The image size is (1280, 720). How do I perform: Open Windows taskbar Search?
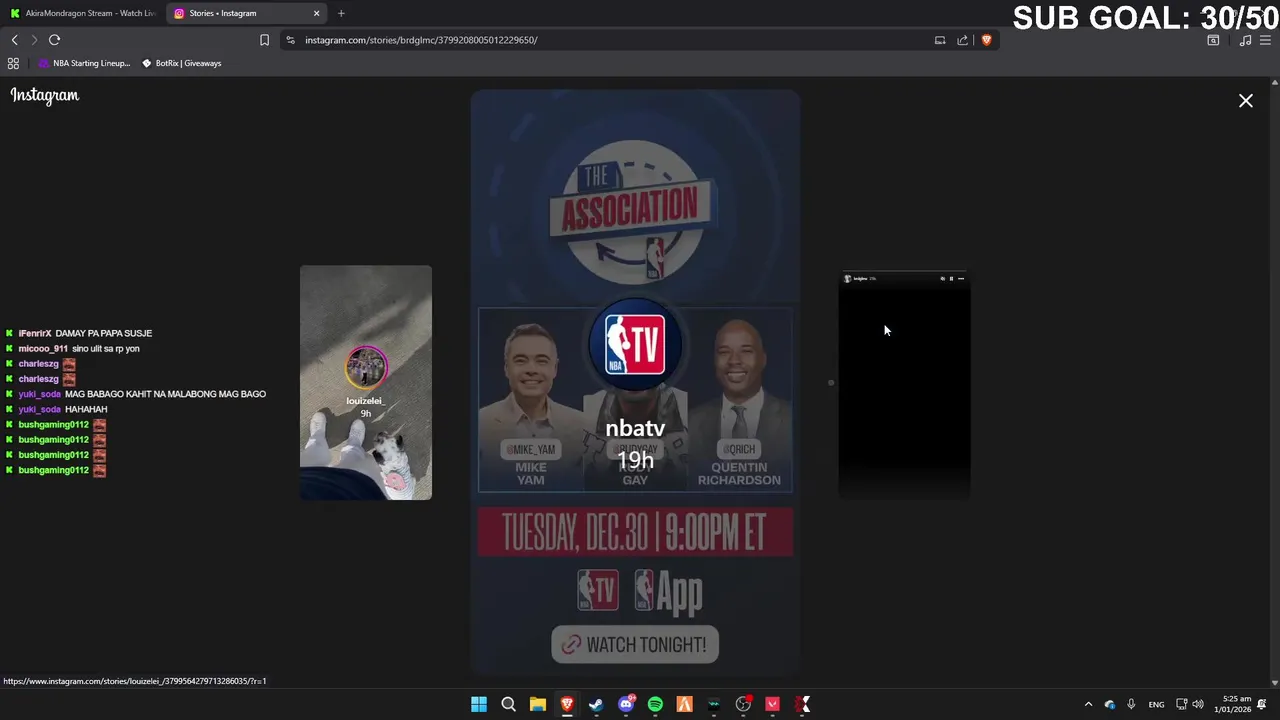pyautogui.click(x=508, y=704)
